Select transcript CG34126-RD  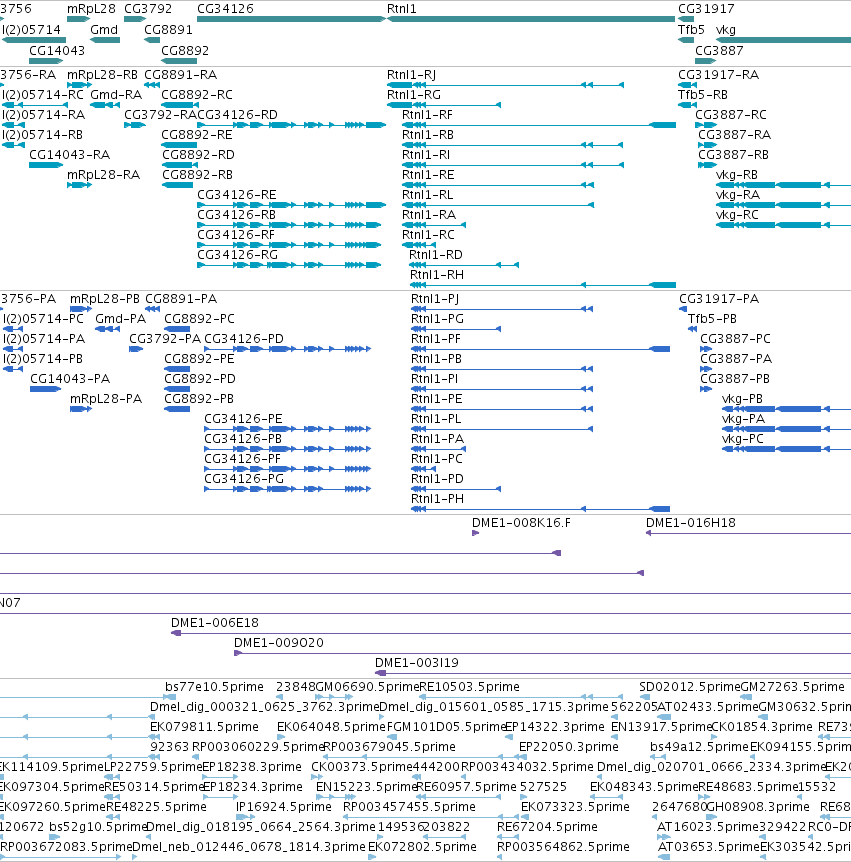point(237,115)
